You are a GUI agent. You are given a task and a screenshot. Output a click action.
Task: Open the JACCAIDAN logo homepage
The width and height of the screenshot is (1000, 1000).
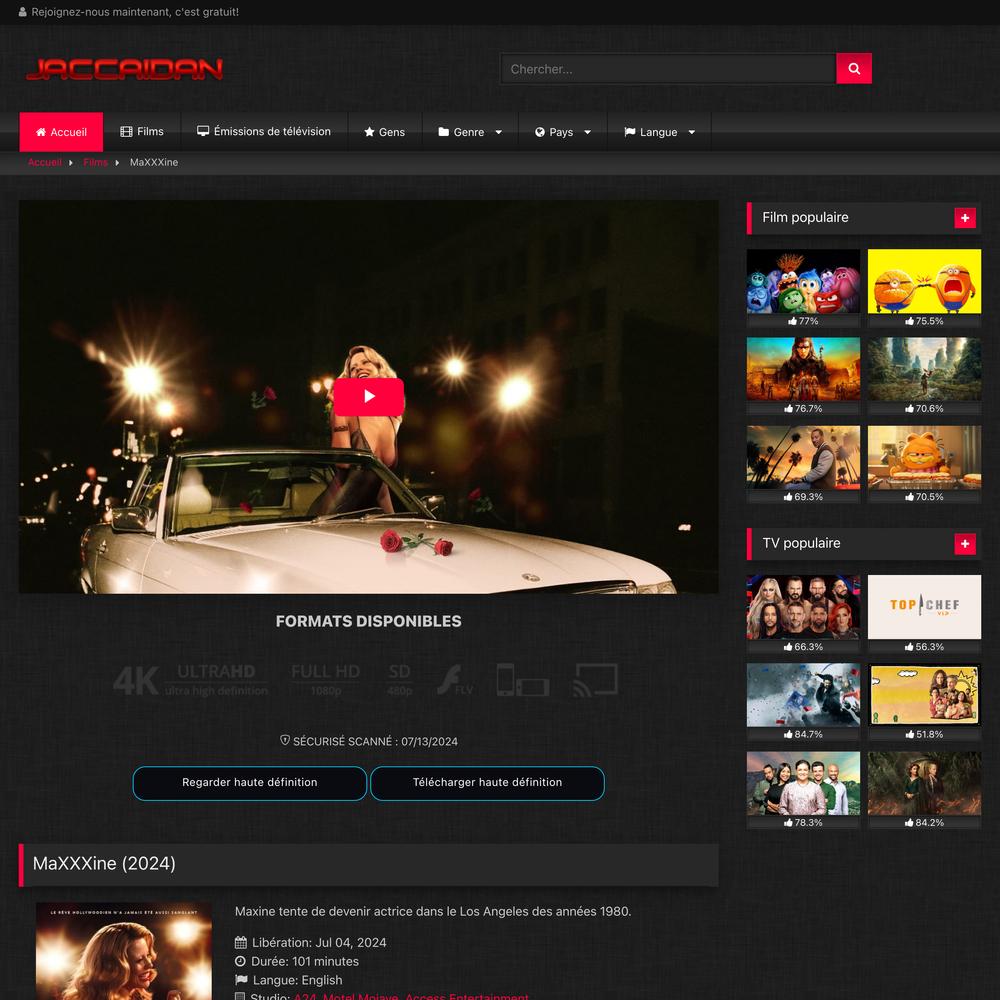124,69
